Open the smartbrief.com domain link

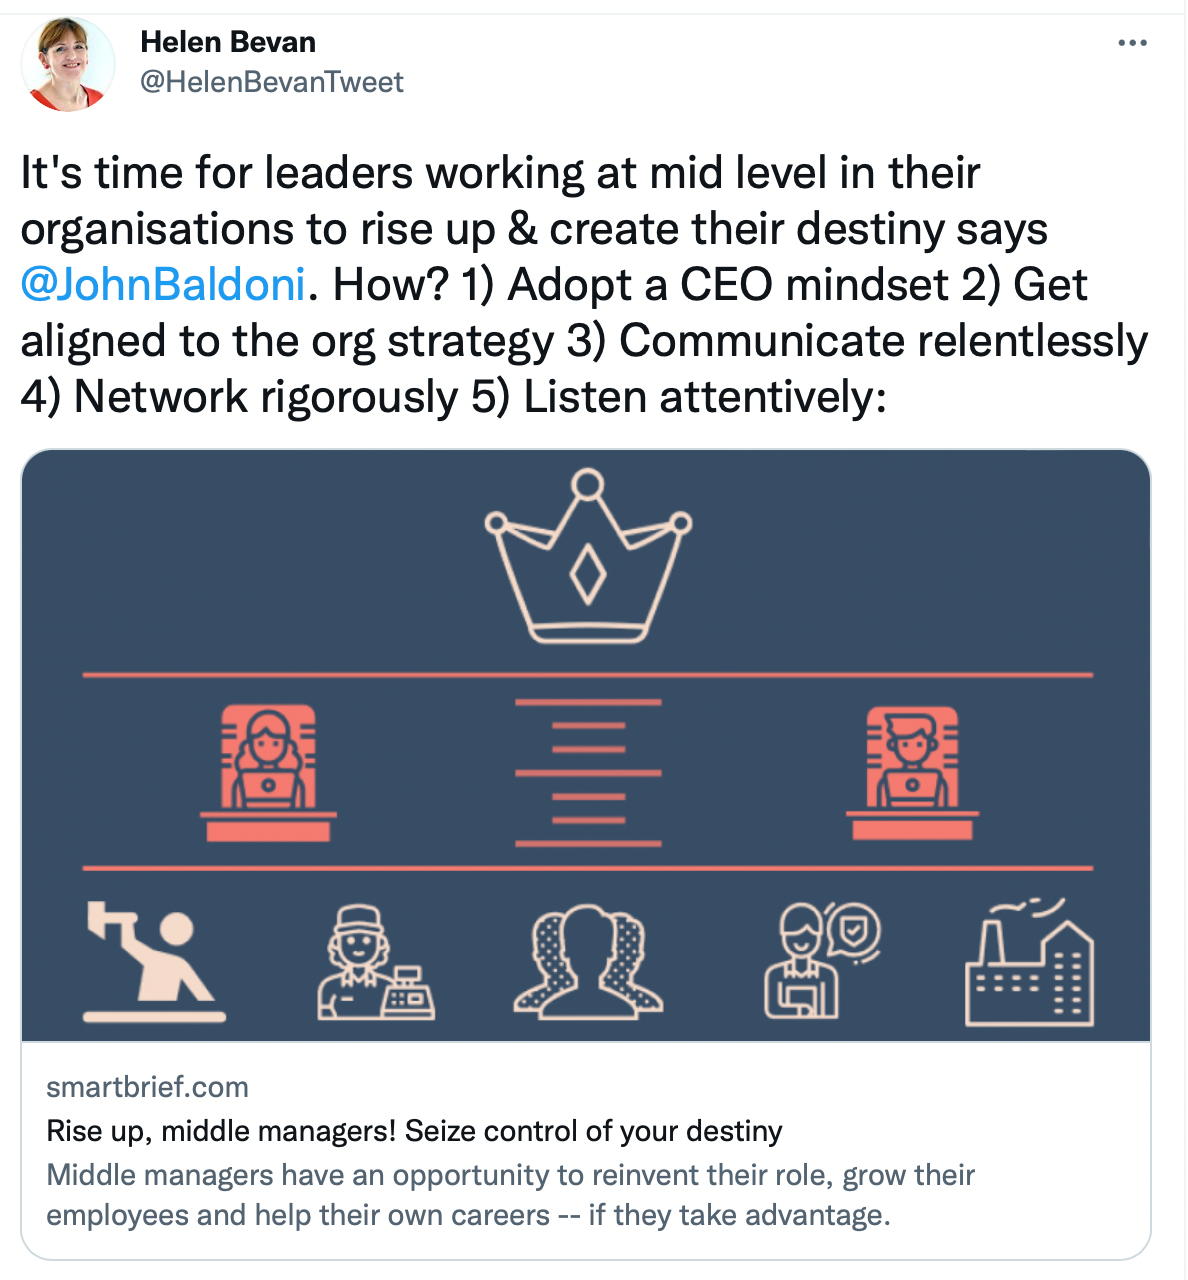pos(147,1087)
